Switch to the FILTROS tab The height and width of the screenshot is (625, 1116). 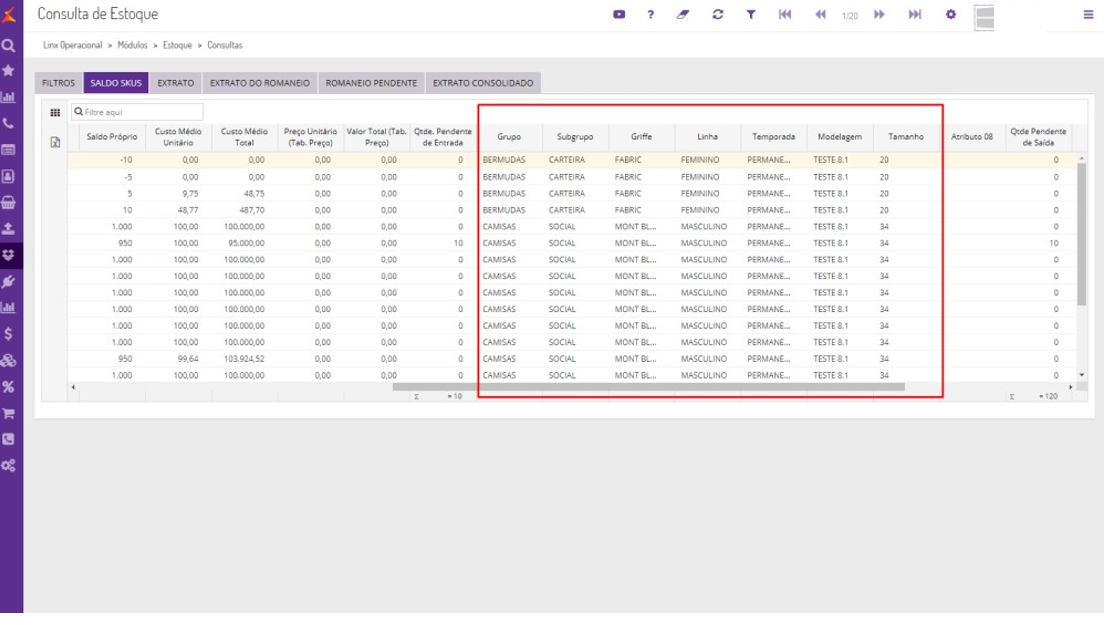(x=58, y=83)
